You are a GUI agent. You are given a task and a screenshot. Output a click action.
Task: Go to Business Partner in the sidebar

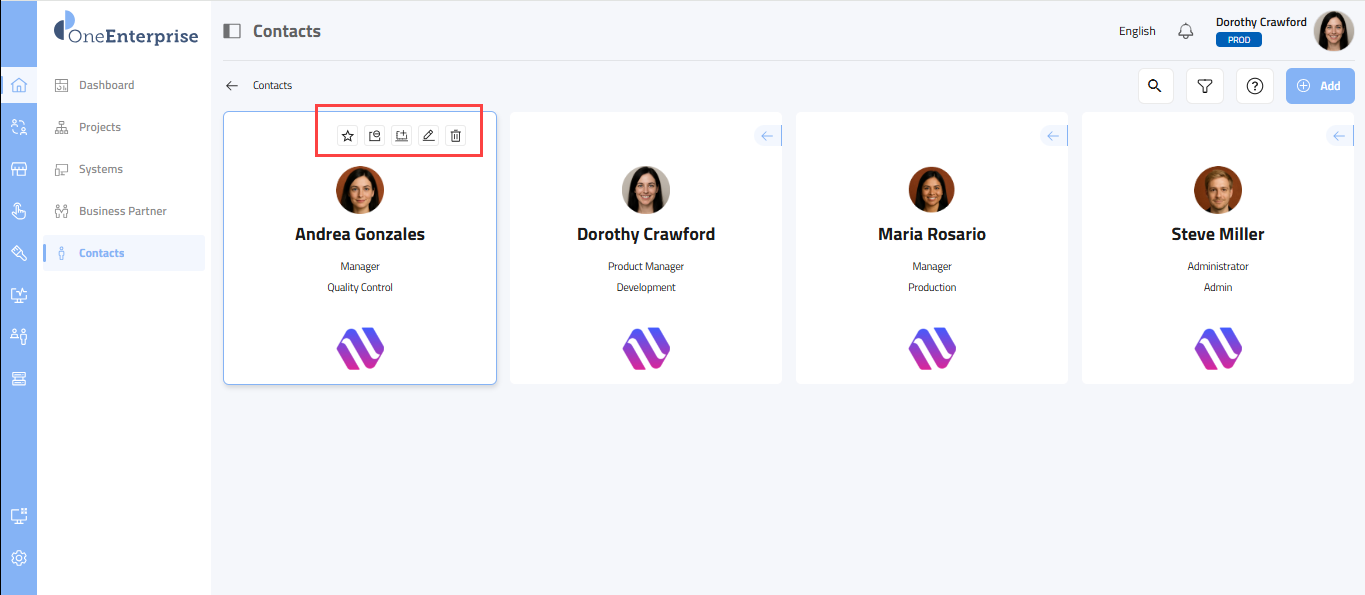(x=122, y=211)
